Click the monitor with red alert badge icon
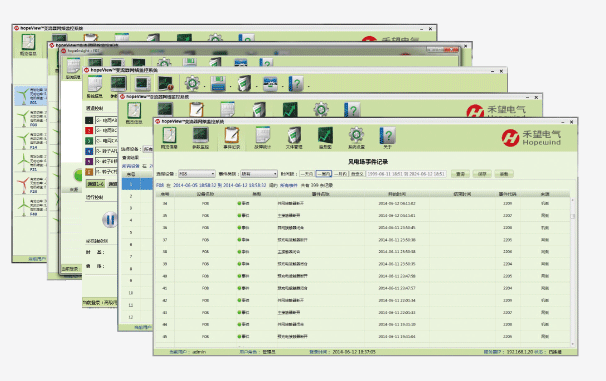 [x=166, y=84]
